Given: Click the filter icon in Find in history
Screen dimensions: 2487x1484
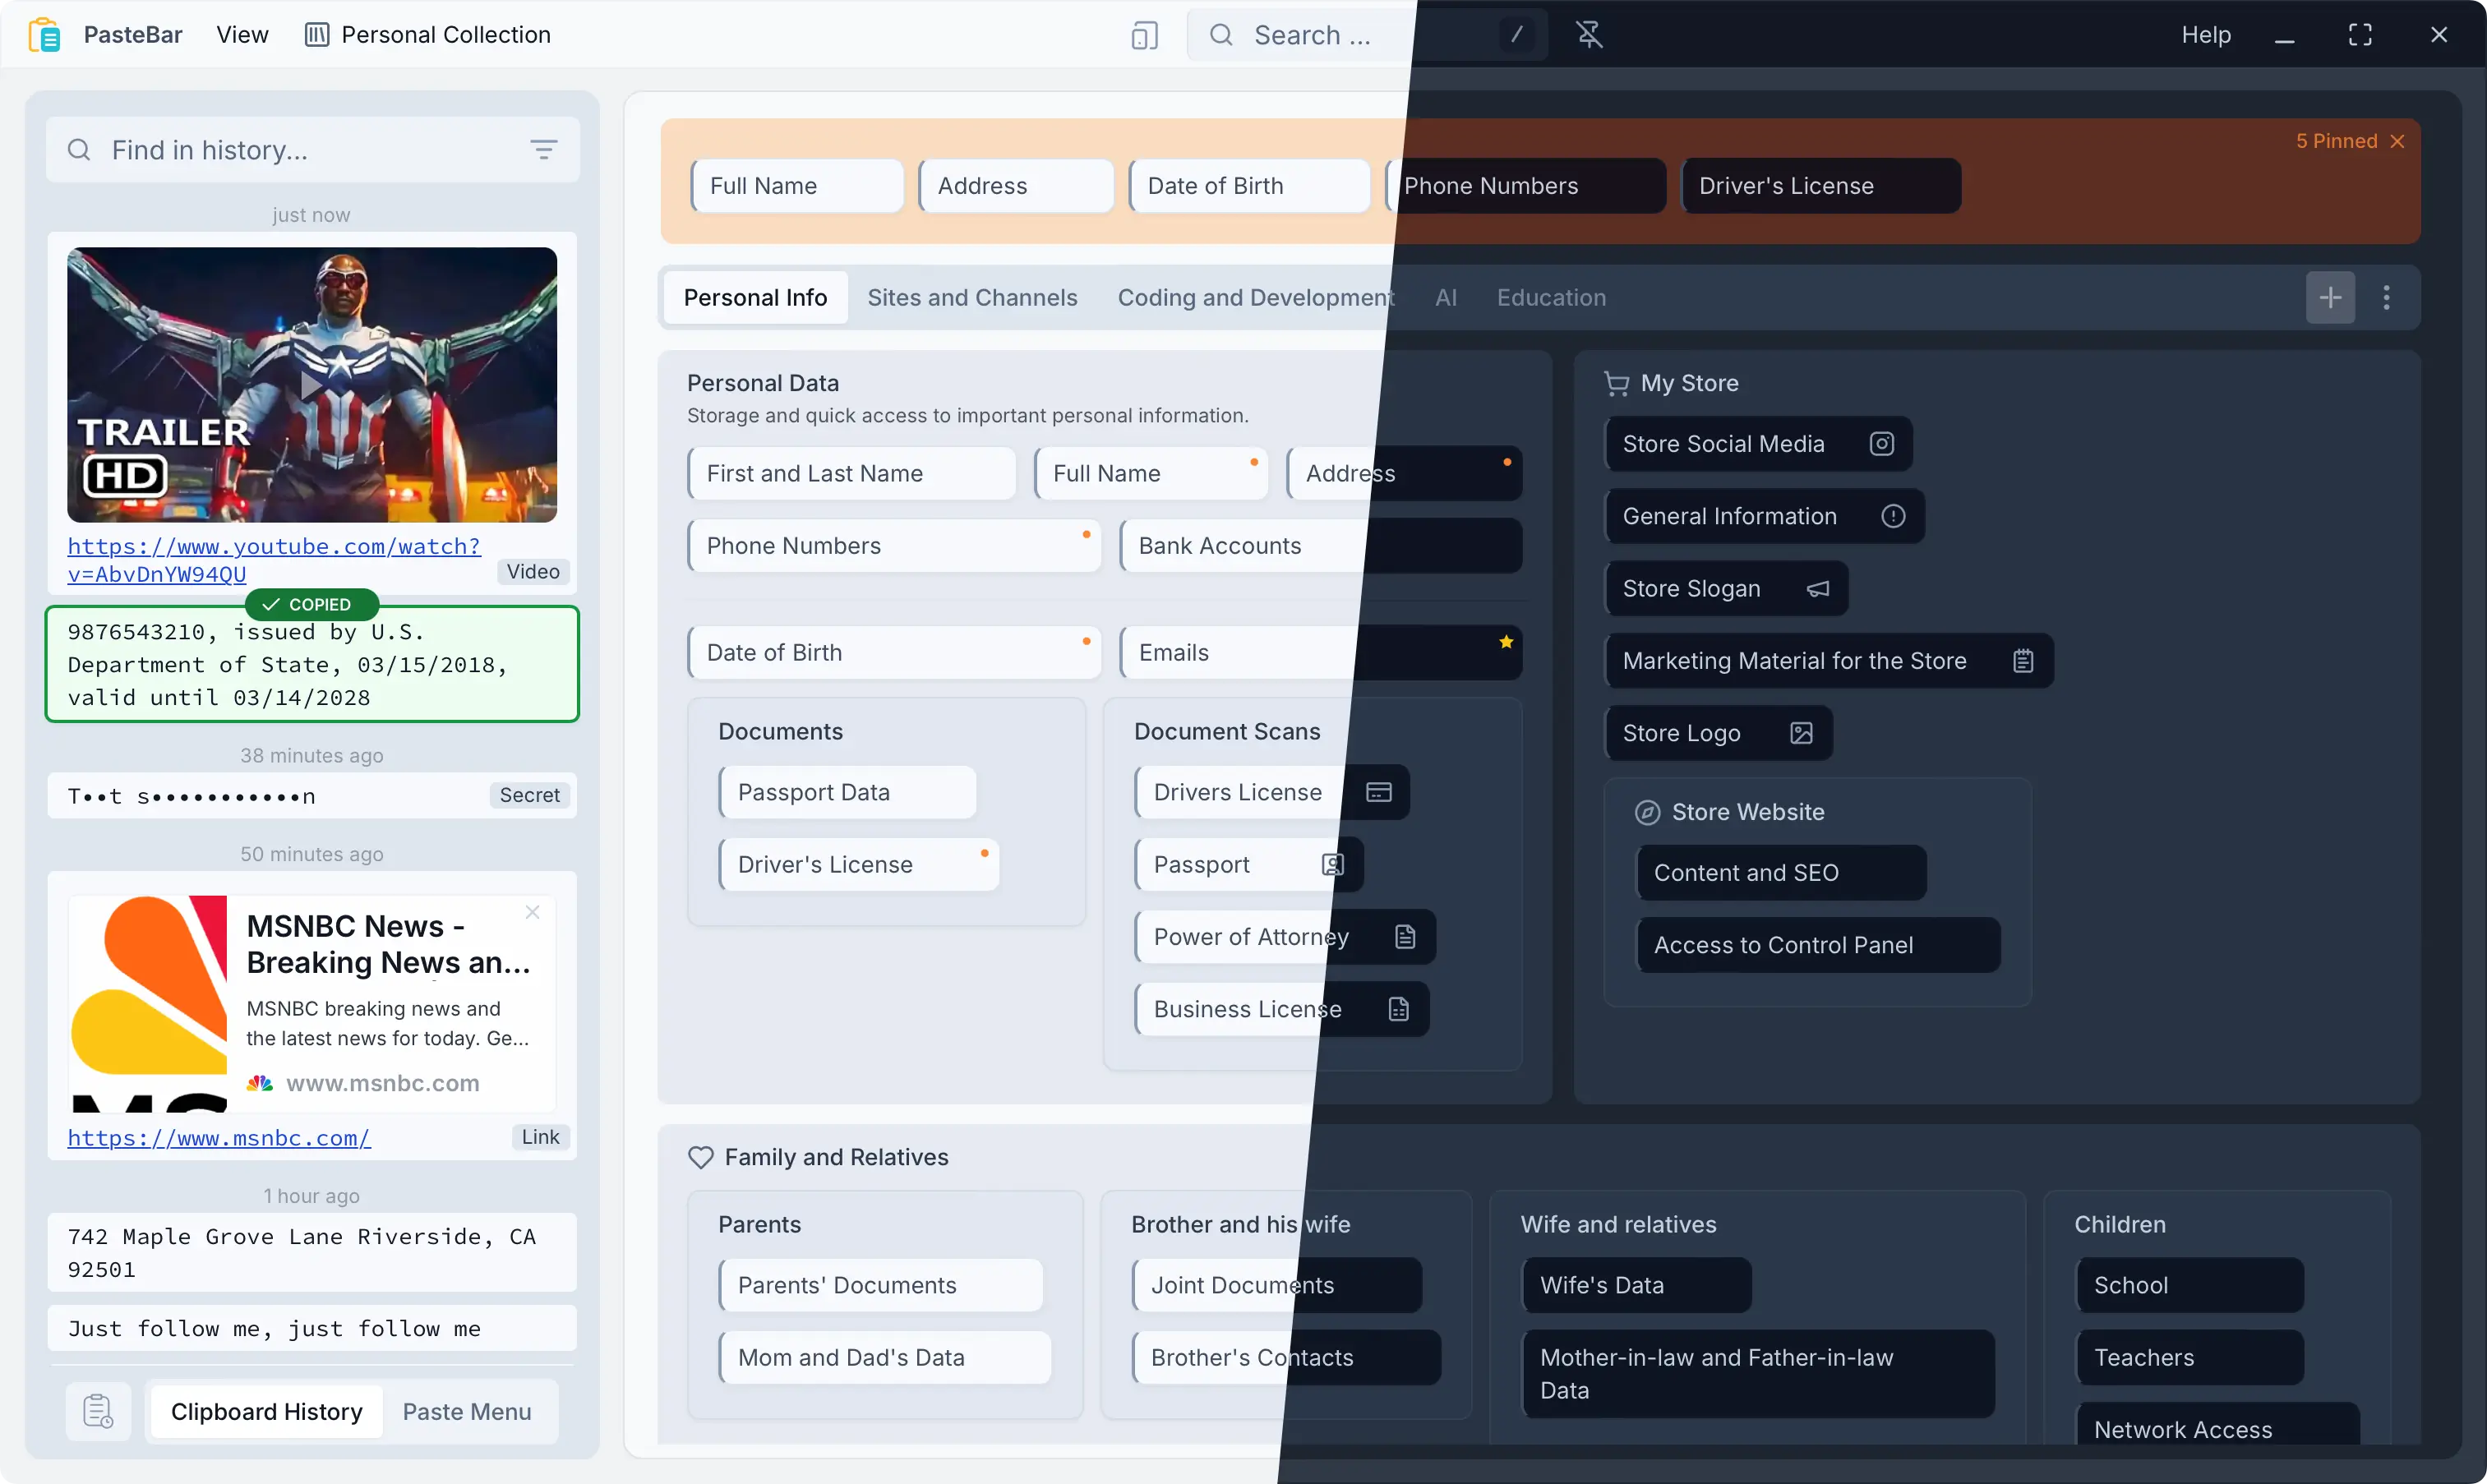Looking at the screenshot, I should (545, 149).
